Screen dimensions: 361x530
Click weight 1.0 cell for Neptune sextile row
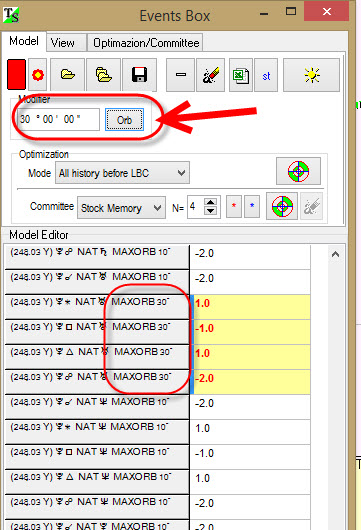pos(250,432)
